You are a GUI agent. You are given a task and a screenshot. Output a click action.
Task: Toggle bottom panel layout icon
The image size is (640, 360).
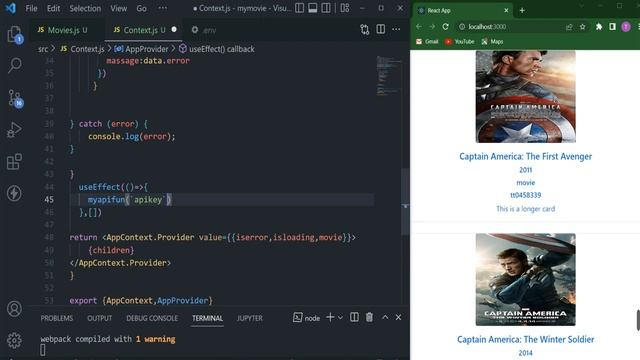click(x=313, y=8)
